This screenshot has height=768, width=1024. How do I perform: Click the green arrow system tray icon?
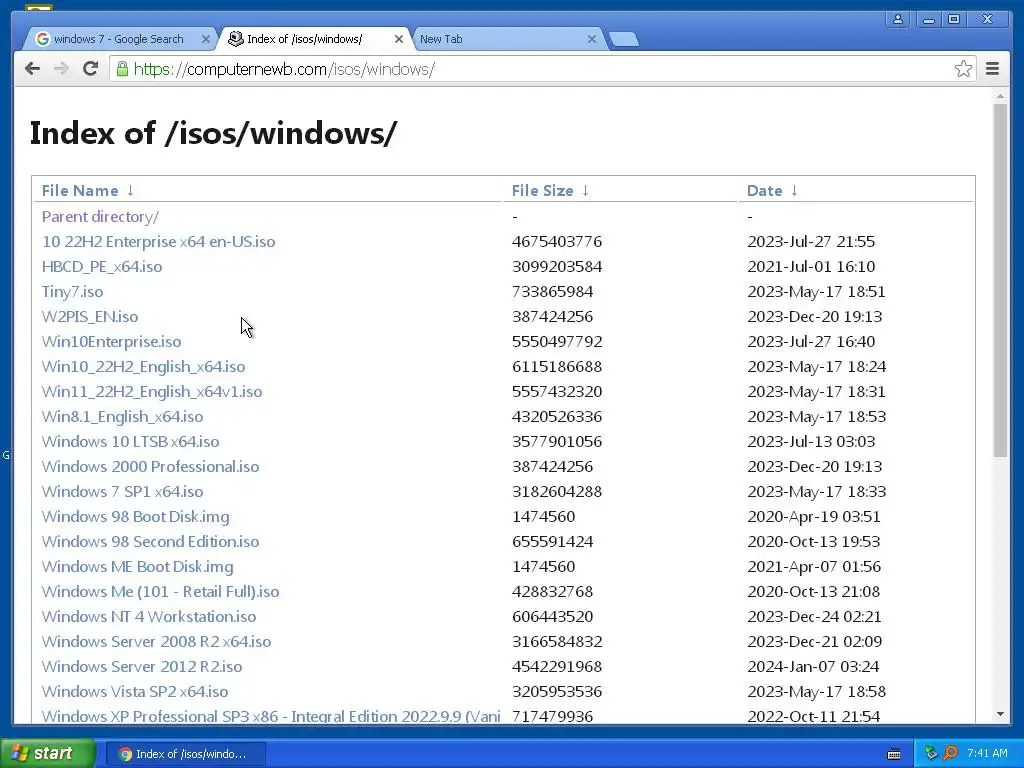931,753
